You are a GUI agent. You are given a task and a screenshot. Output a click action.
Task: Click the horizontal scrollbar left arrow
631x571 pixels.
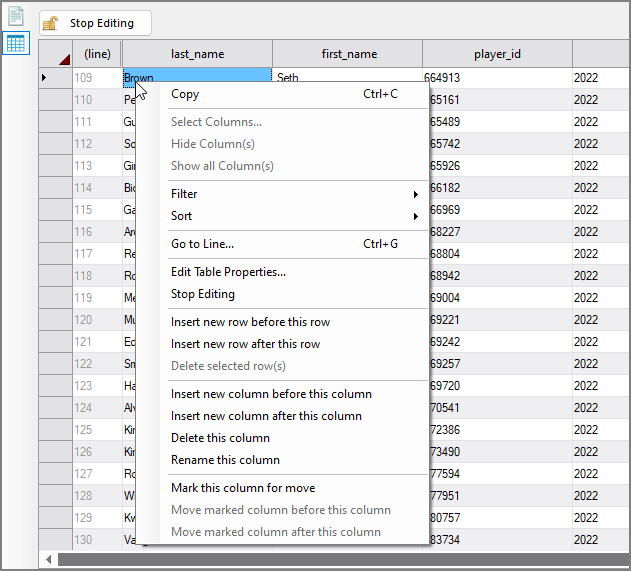(x=48, y=558)
